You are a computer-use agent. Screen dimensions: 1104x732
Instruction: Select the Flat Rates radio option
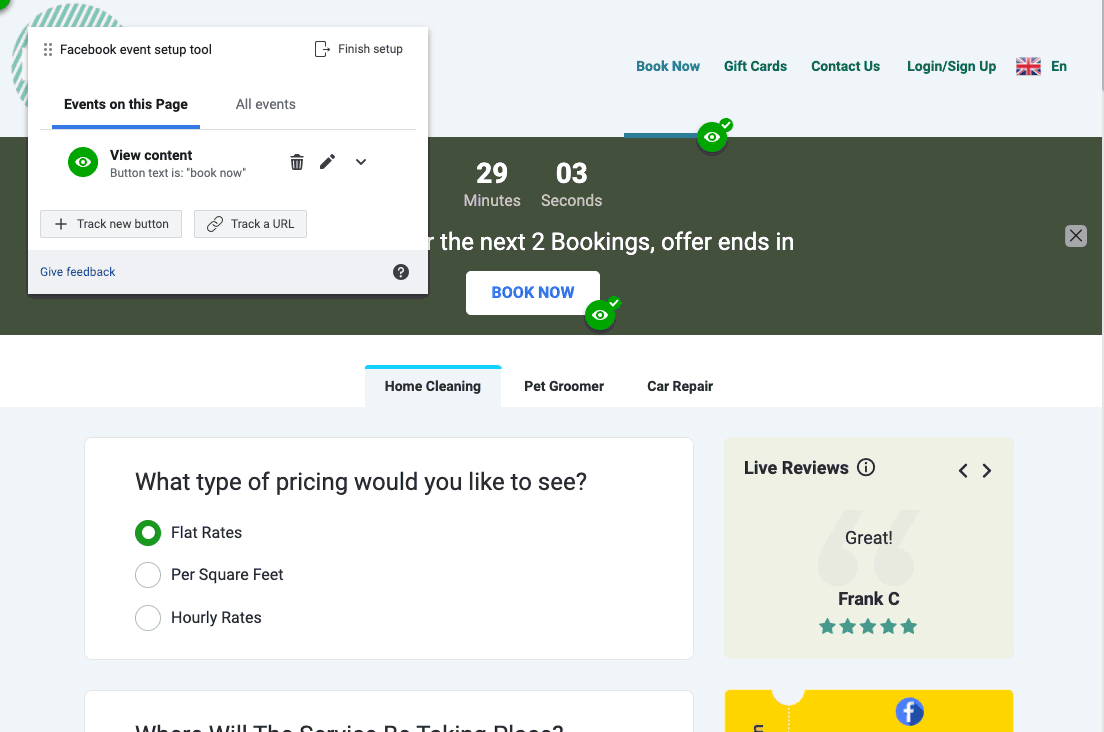click(x=148, y=533)
